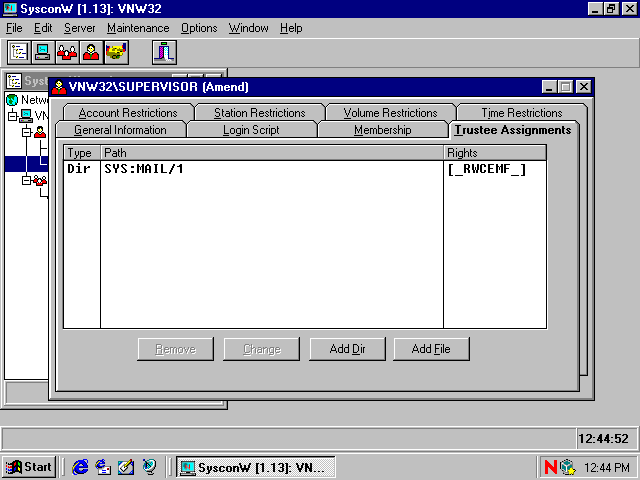Open the File menu

(x=14, y=28)
